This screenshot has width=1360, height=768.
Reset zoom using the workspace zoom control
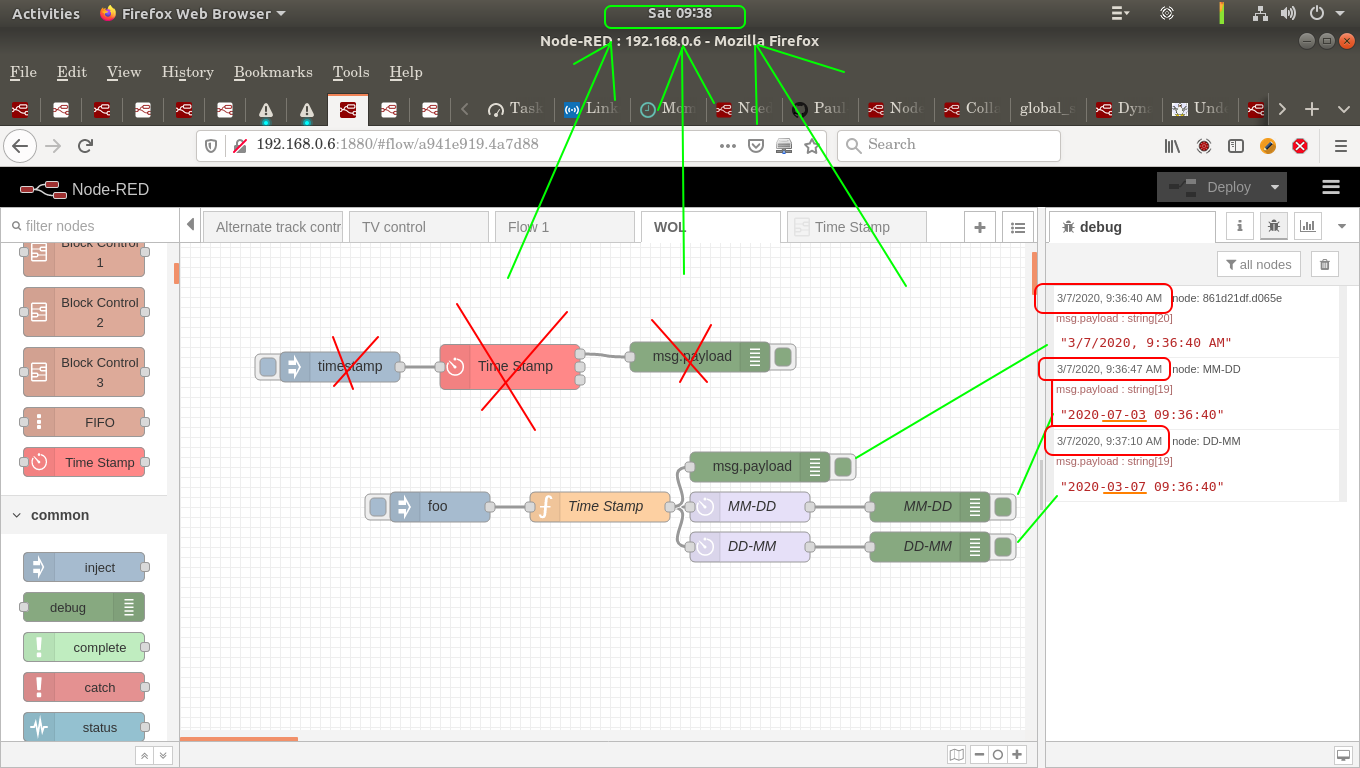pyautogui.click(x=997, y=755)
